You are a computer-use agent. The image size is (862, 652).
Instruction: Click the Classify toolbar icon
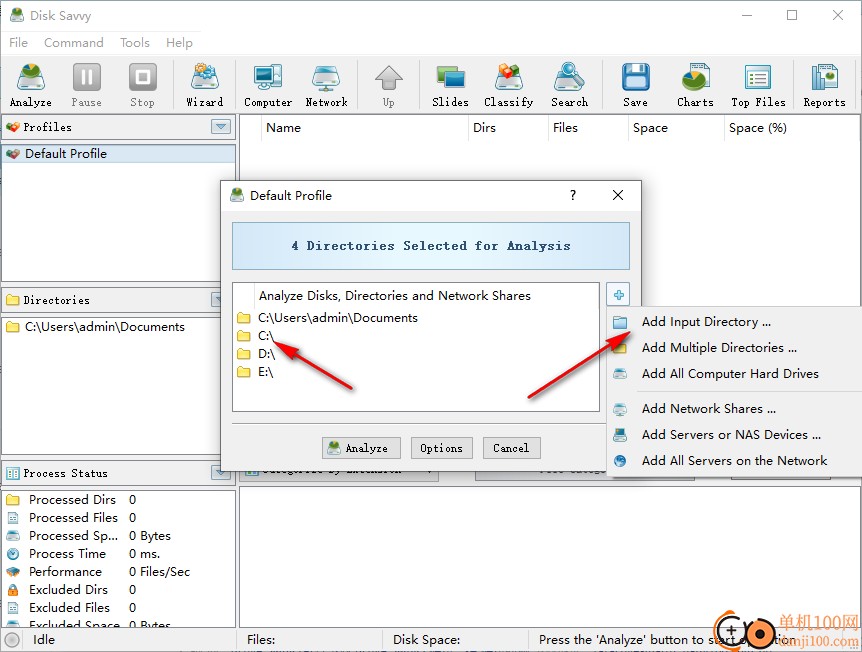509,85
